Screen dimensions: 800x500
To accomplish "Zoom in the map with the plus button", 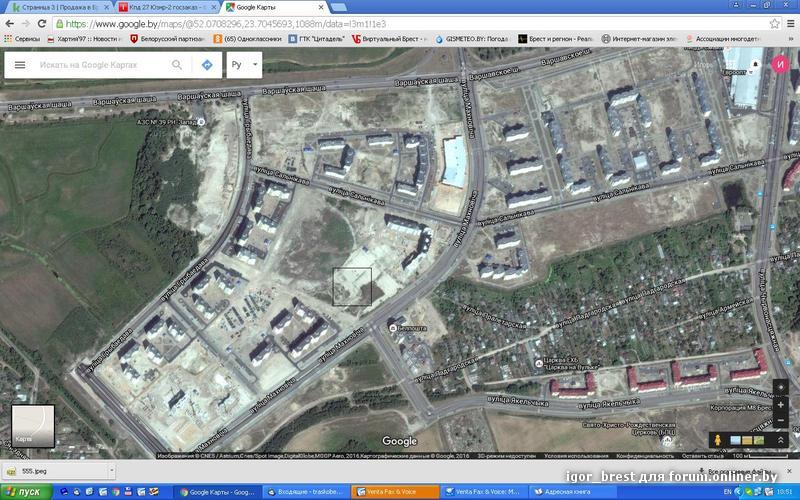I will (x=780, y=405).
